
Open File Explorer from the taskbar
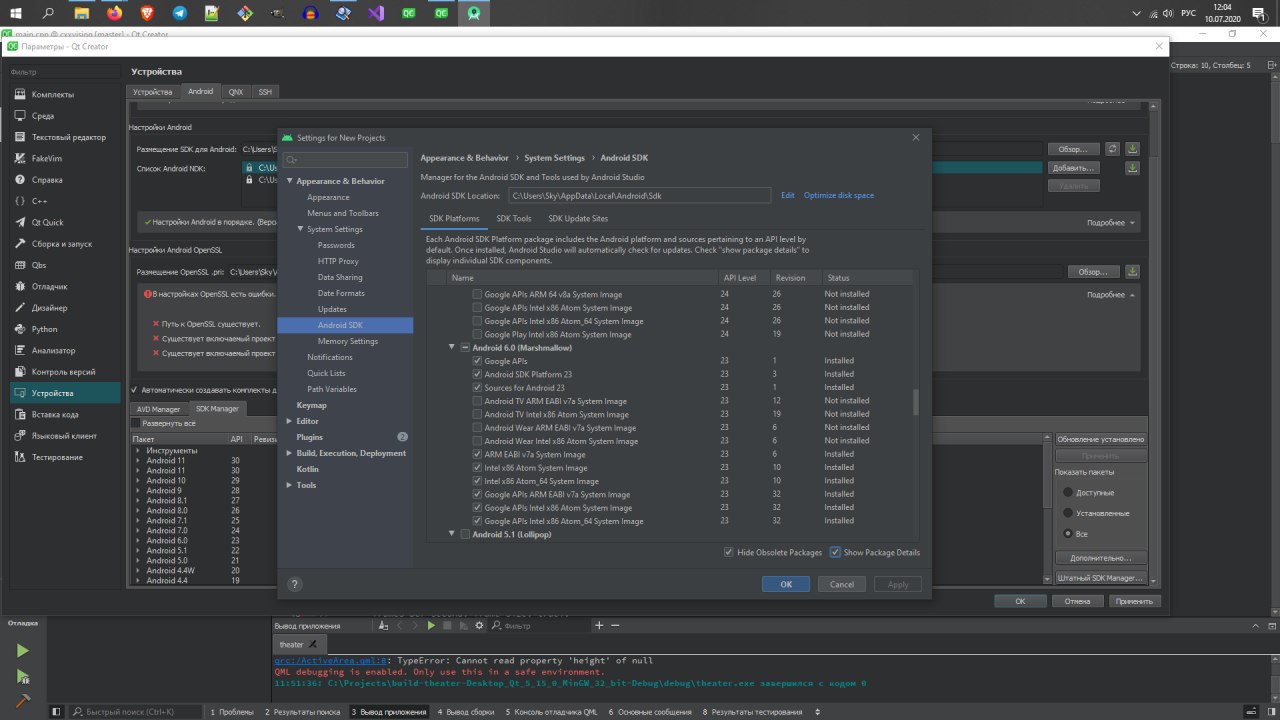click(x=82, y=14)
